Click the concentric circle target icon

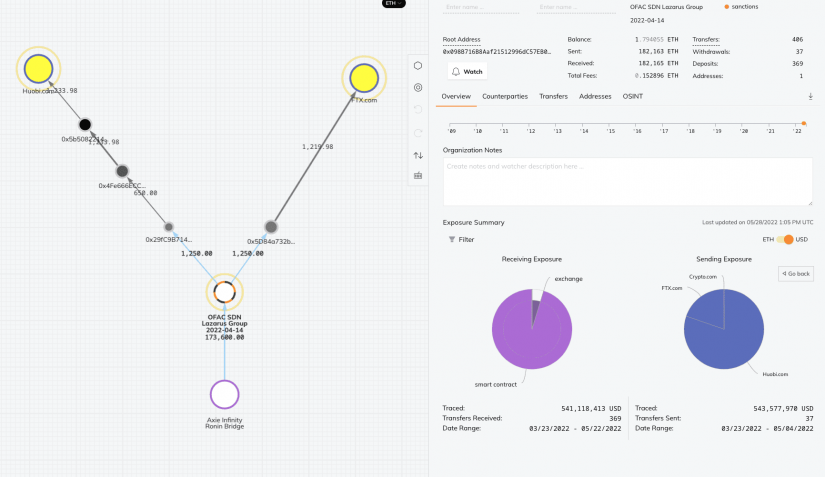tap(418, 87)
